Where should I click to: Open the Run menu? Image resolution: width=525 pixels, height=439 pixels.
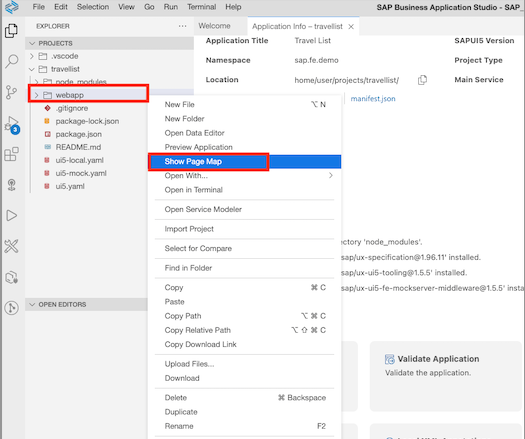[171, 7]
